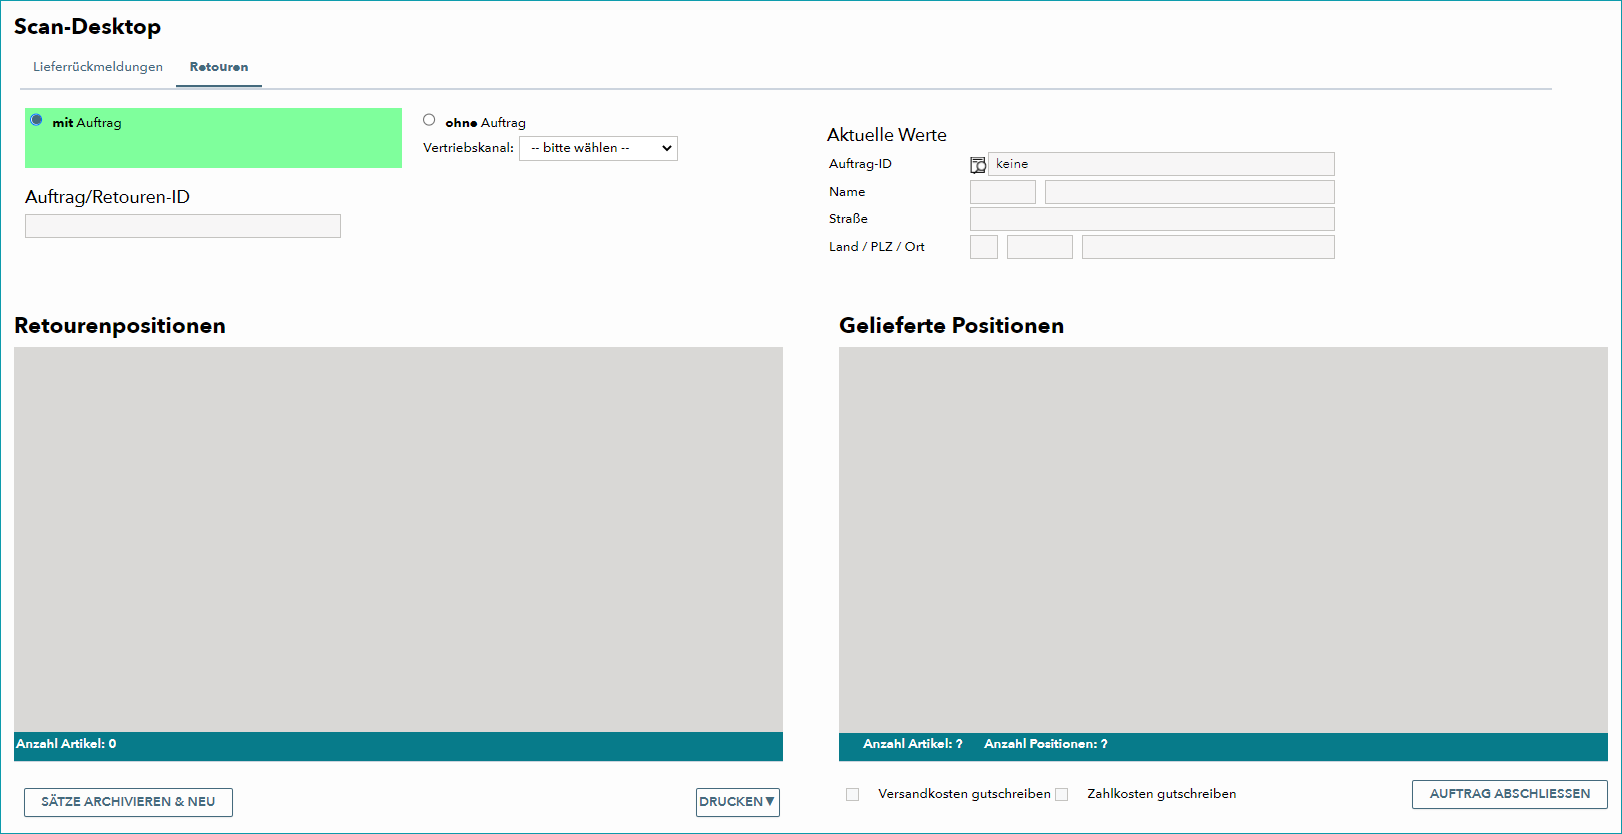Click the 'Scan-Desktop' title
Screen dimensions: 1622x834
click(88, 27)
